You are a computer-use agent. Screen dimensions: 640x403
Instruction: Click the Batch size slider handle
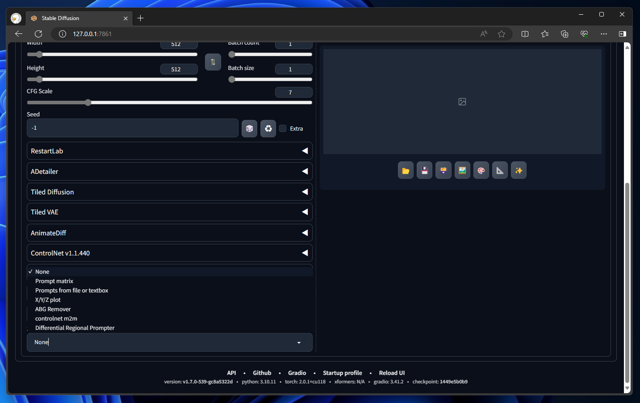232,79
